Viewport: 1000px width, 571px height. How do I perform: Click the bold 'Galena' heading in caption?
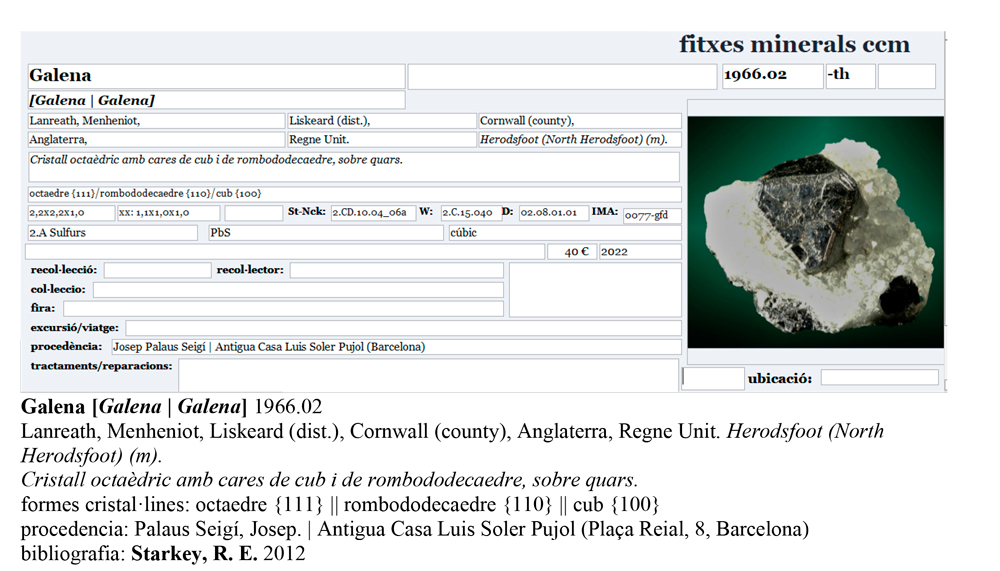(53, 406)
